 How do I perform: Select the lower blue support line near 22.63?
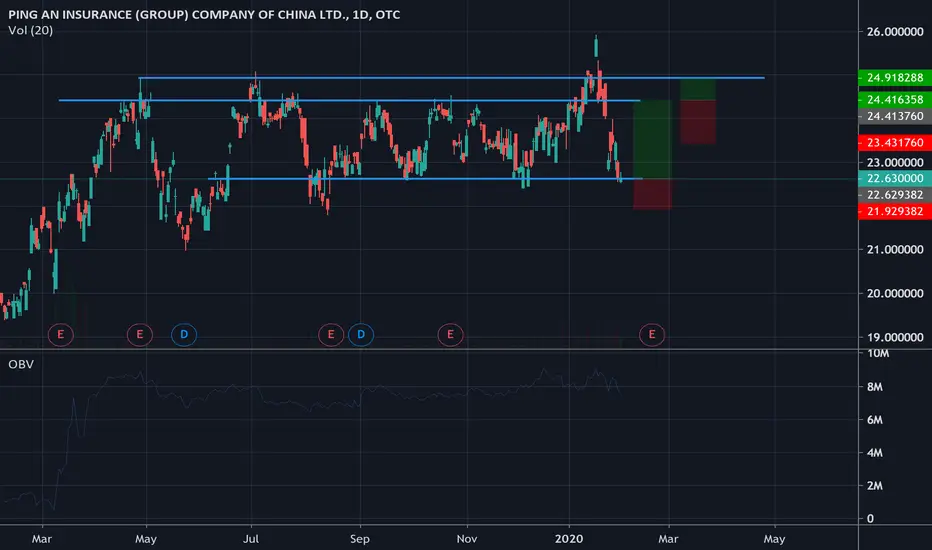425,178
